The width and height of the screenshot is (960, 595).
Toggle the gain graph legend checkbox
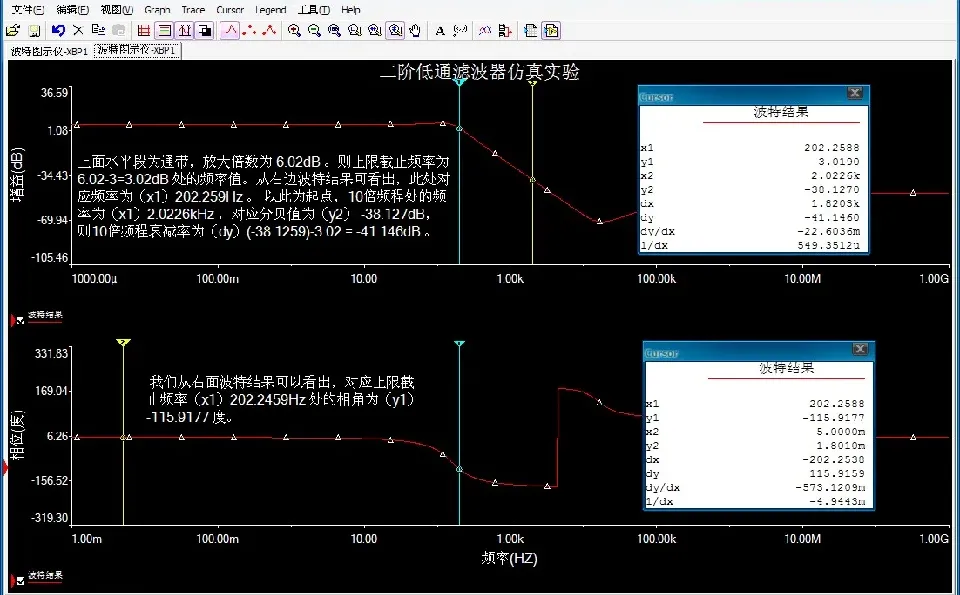pos(20,320)
